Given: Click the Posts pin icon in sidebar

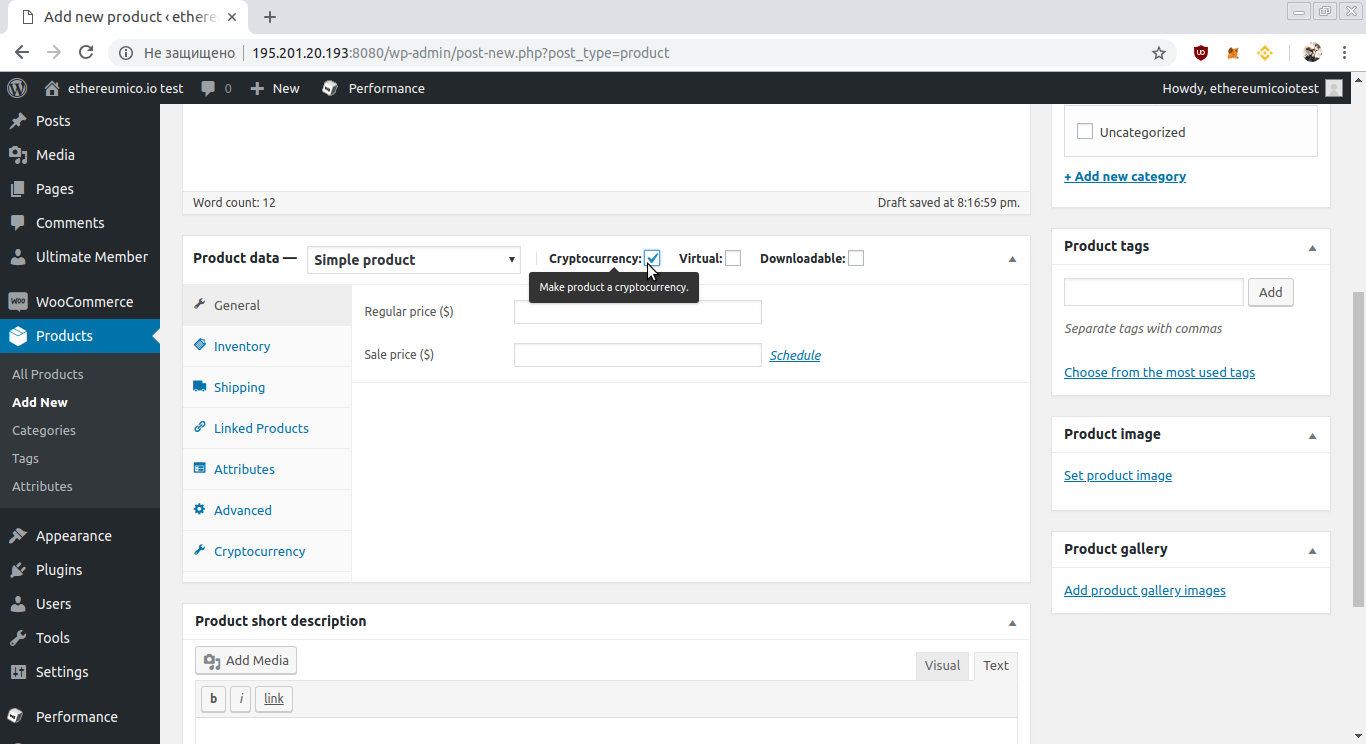Looking at the screenshot, I should pyautogui.click(x=17, y=121).
